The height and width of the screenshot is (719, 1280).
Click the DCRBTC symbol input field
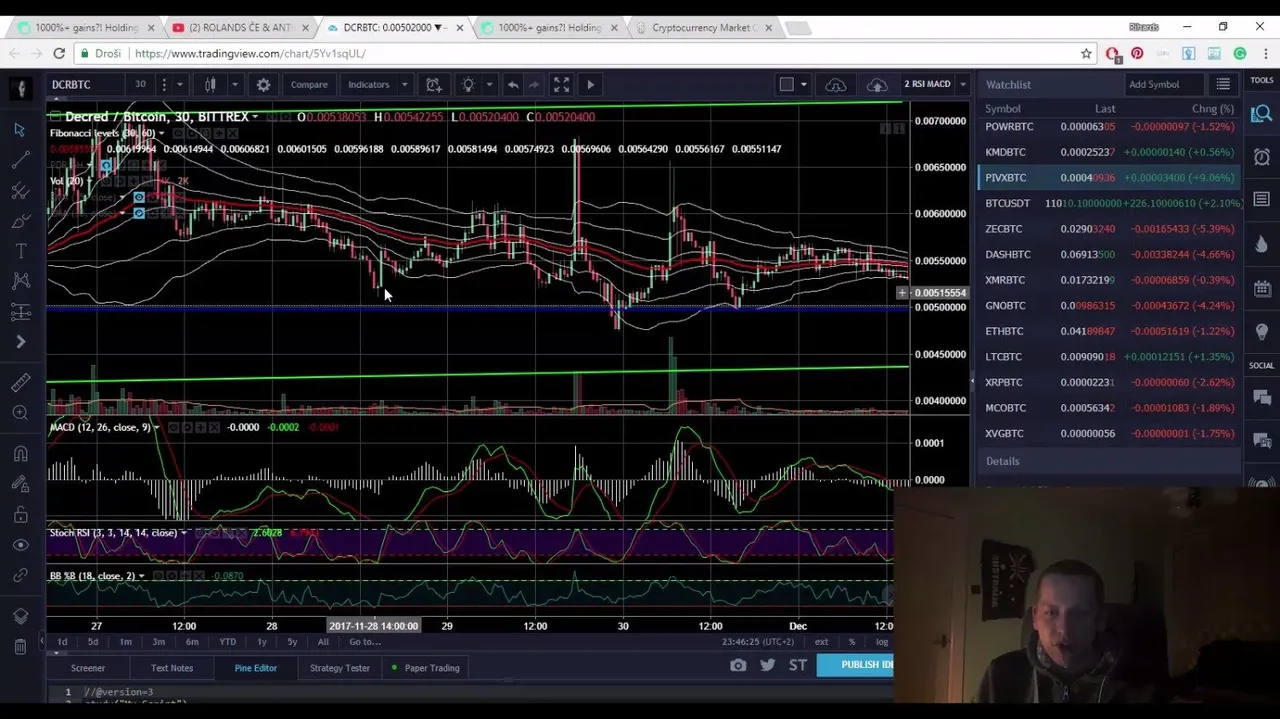[87, 85]
